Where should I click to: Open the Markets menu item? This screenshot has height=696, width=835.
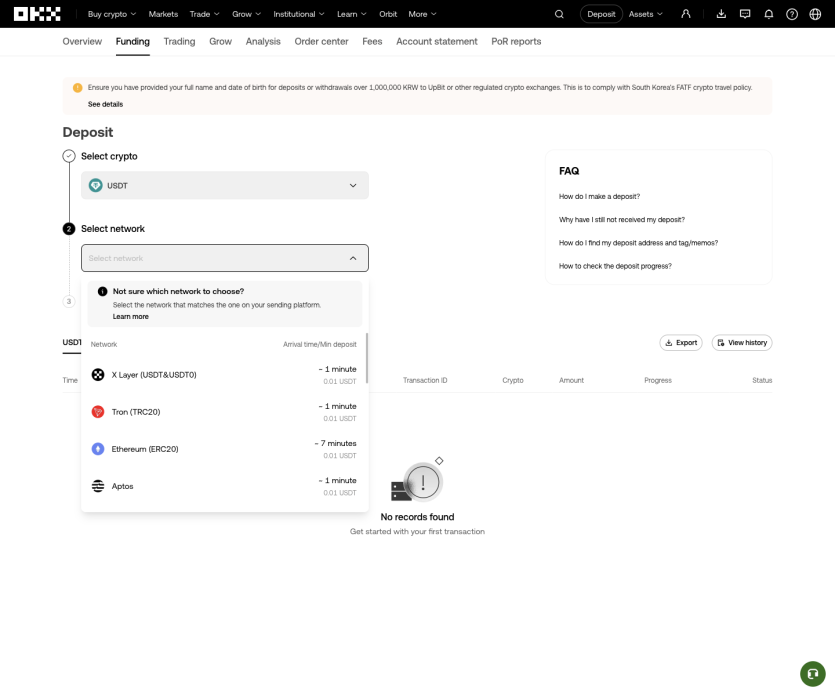163,14
